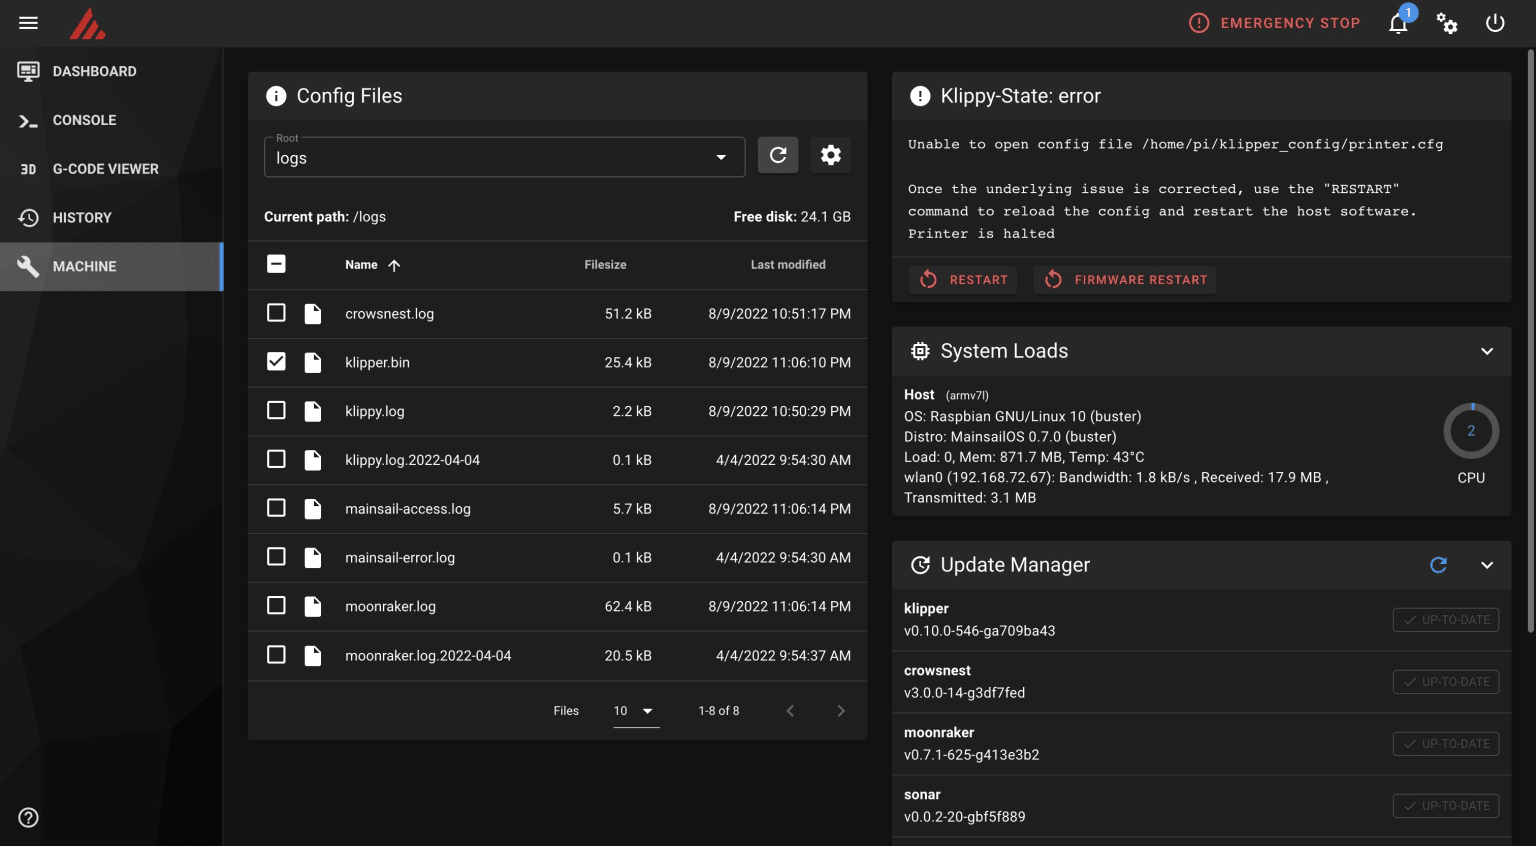Sort files by Last modified column
Image resolution: width=1536 pixels, height=846 pixels.
788,265
